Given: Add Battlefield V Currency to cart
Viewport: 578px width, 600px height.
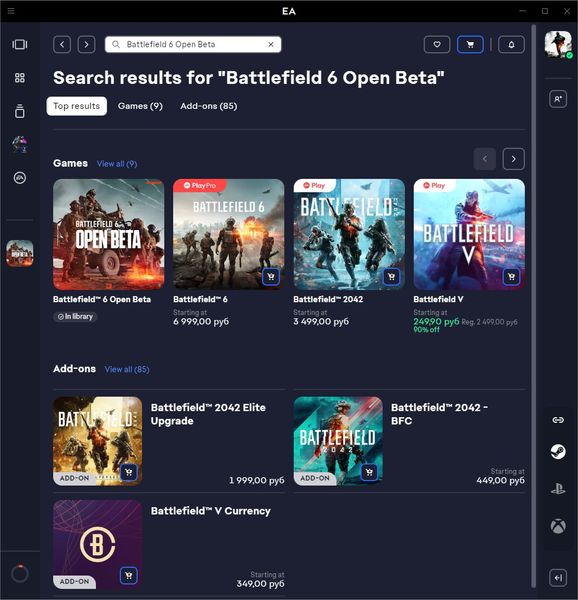Looking at the screenshot, I should [129, 576].
